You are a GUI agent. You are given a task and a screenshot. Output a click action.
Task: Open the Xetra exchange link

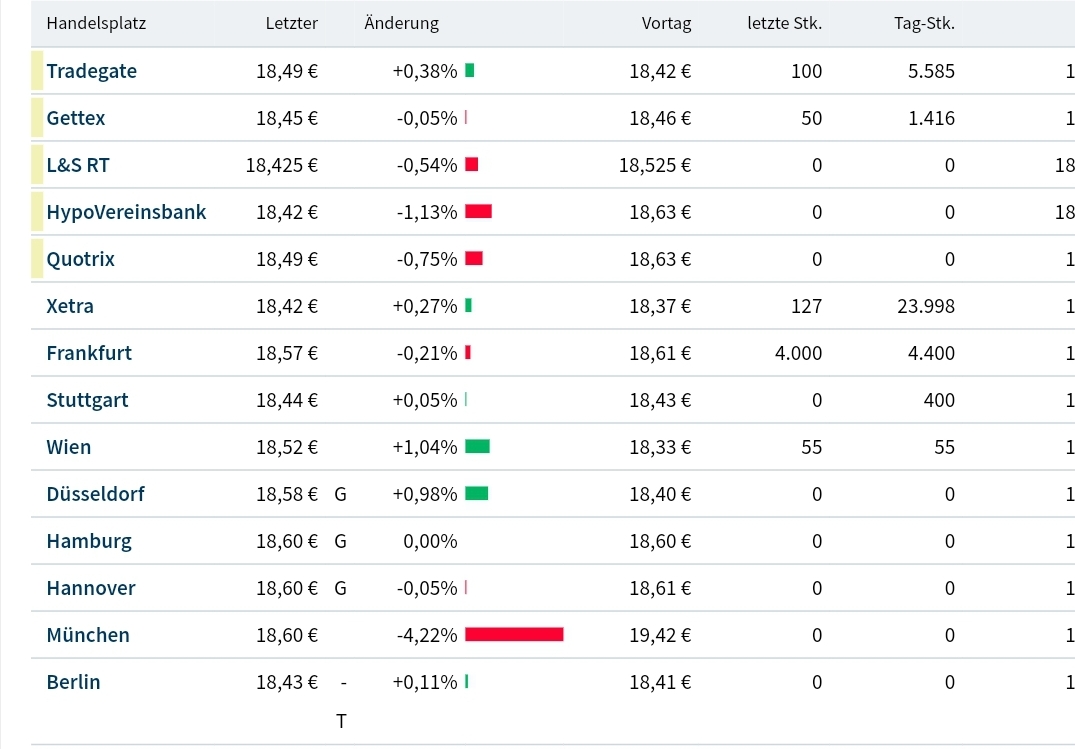coord(70,306)
